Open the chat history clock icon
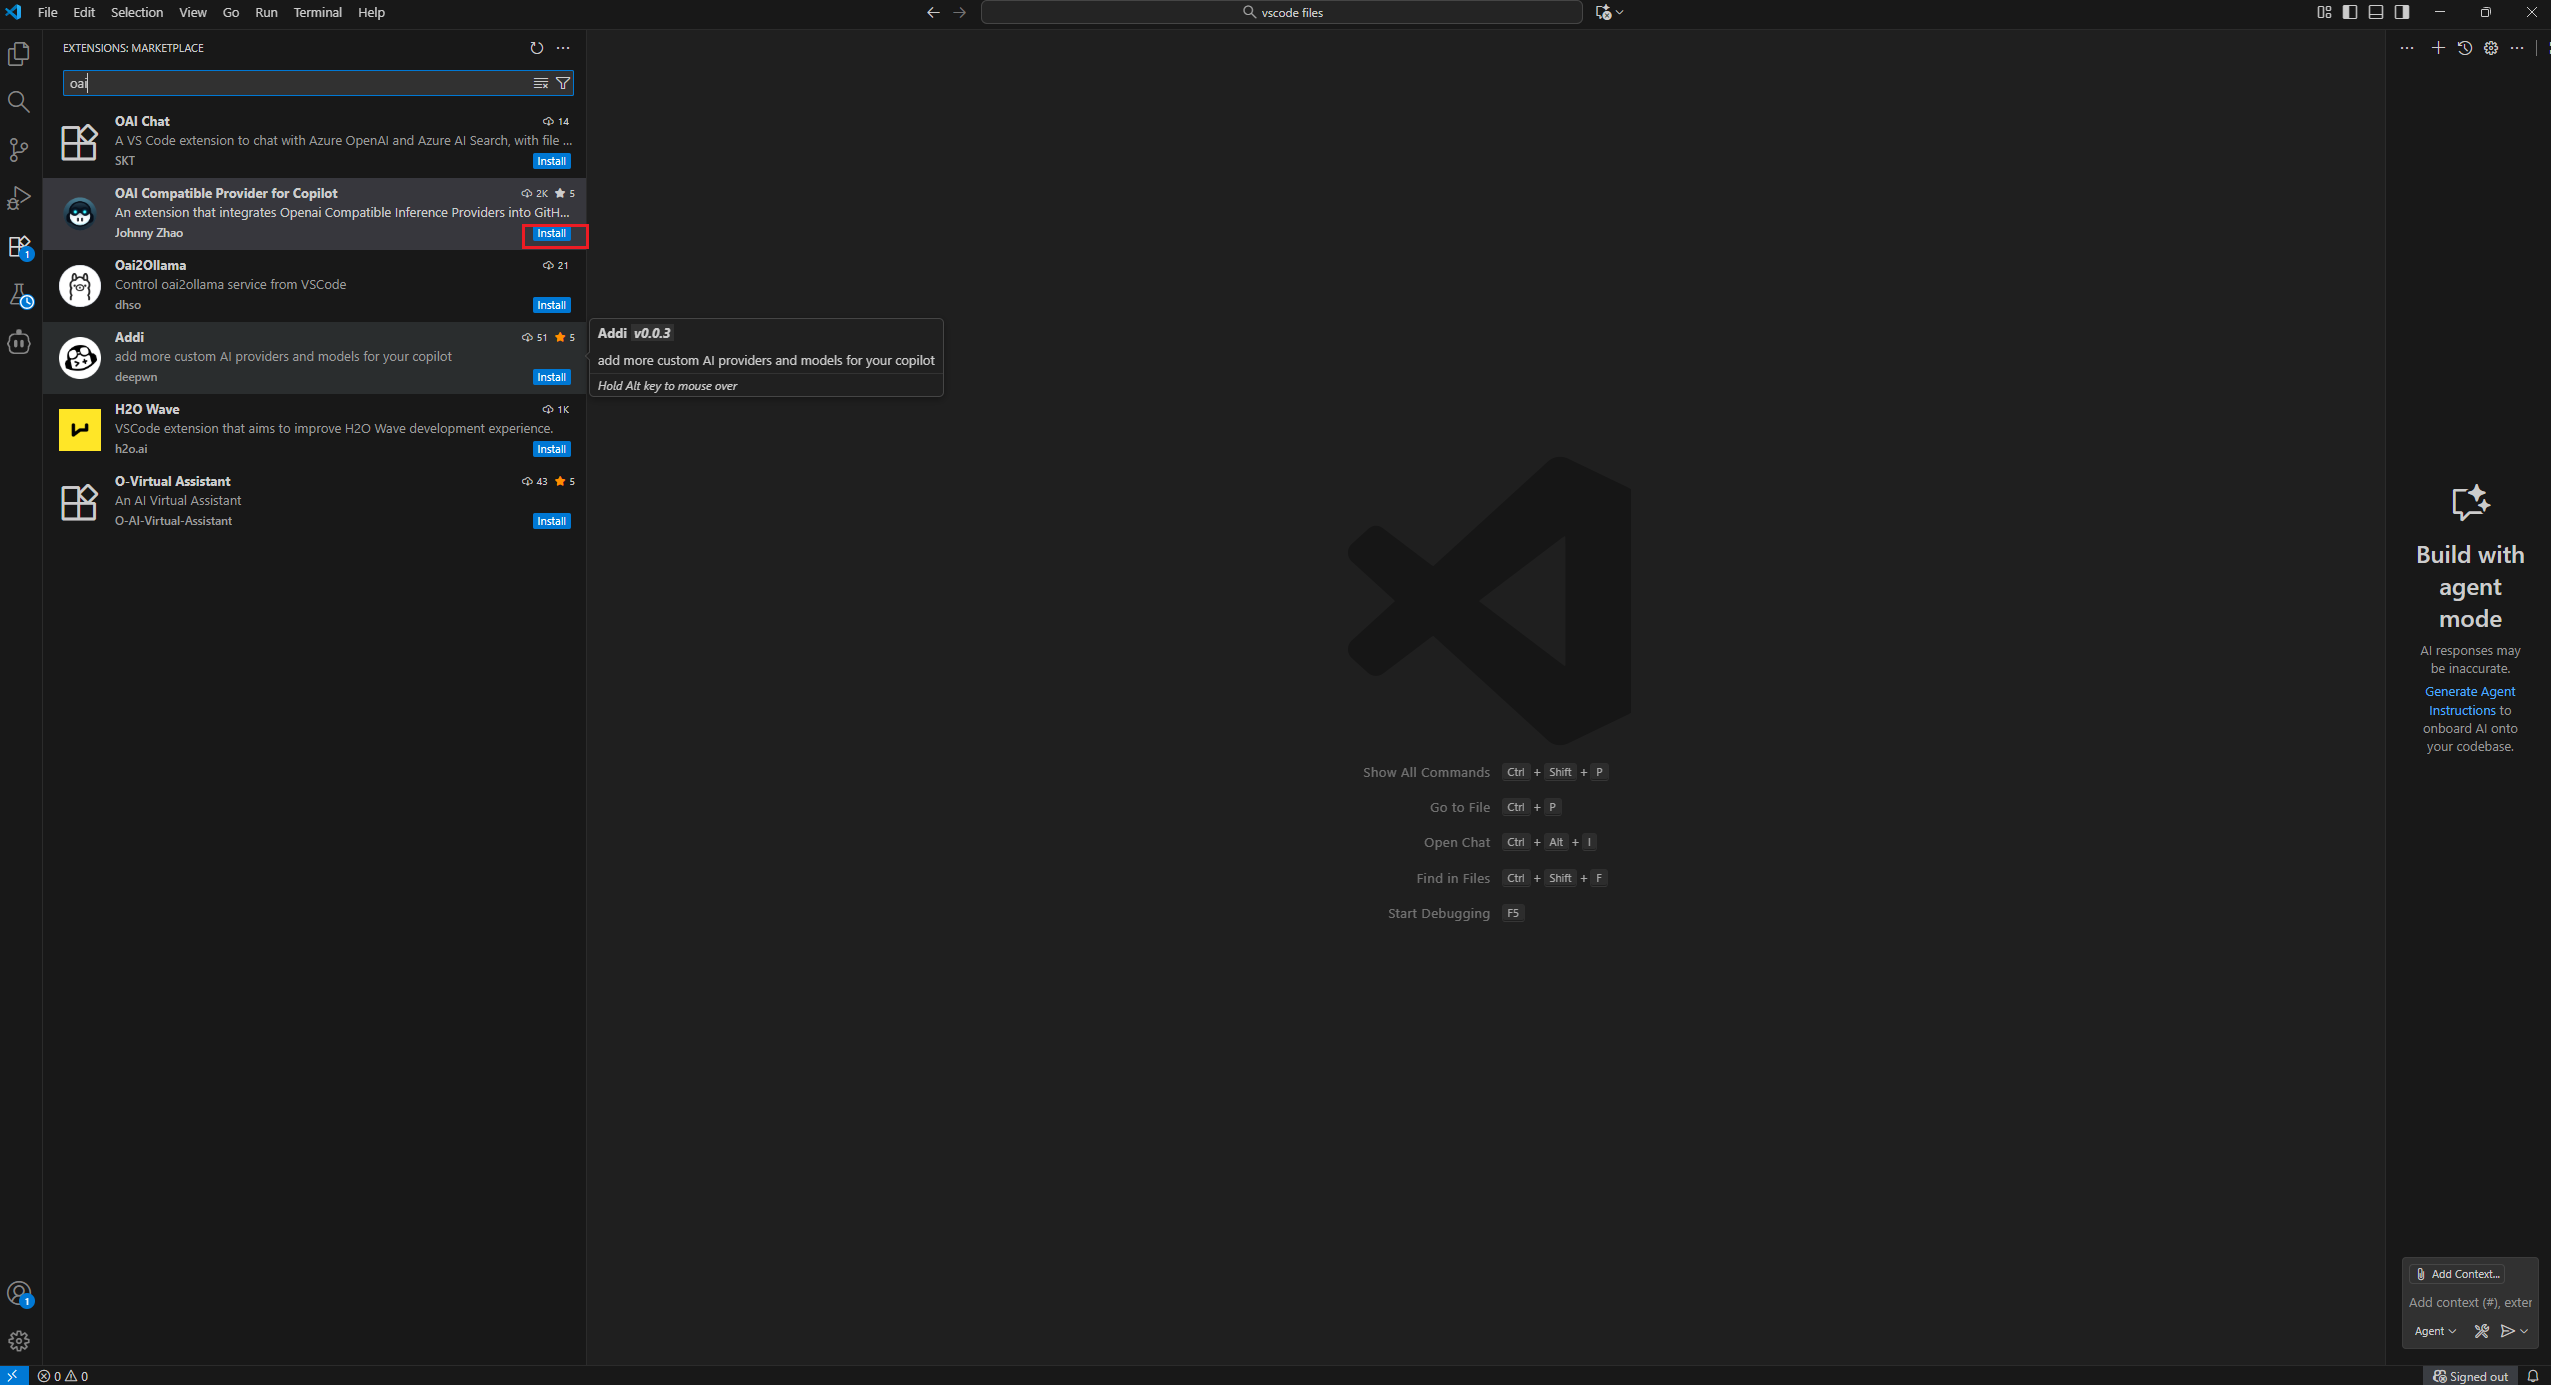 coord(2465,48)
